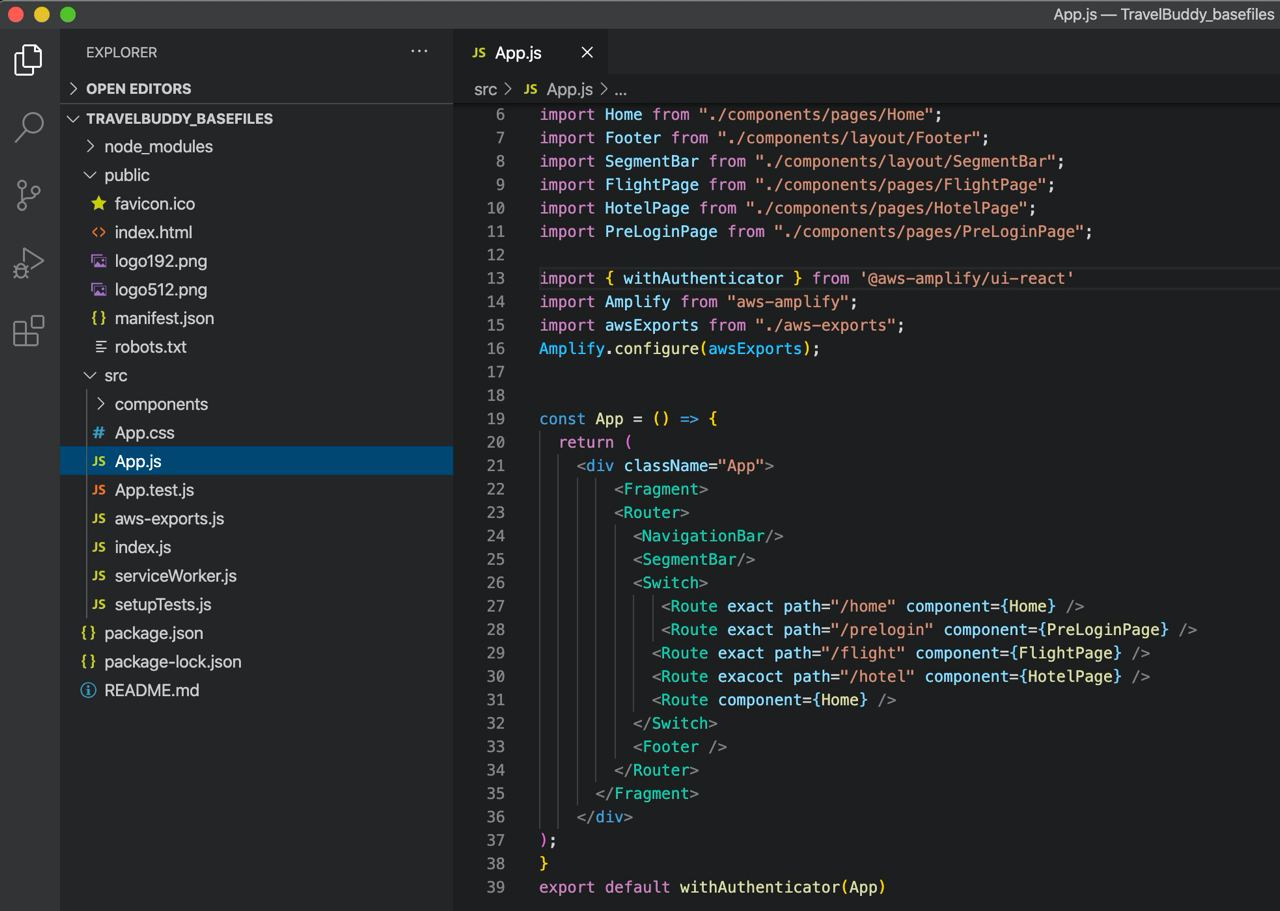Close the App.js editor tab
Image resolution: width=1280 pixels, height=911 pixels.
(x=587, y=53)
